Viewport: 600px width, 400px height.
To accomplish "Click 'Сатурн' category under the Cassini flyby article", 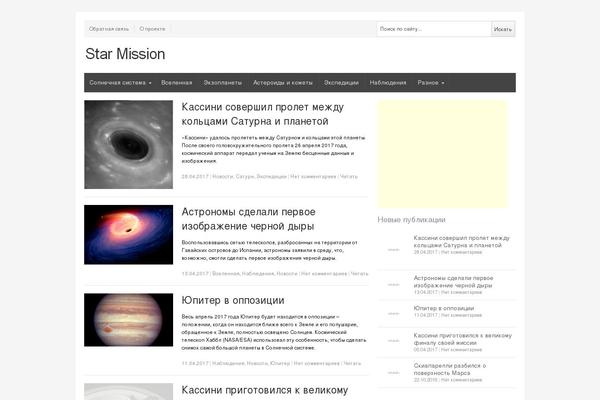I will (245, 176).
